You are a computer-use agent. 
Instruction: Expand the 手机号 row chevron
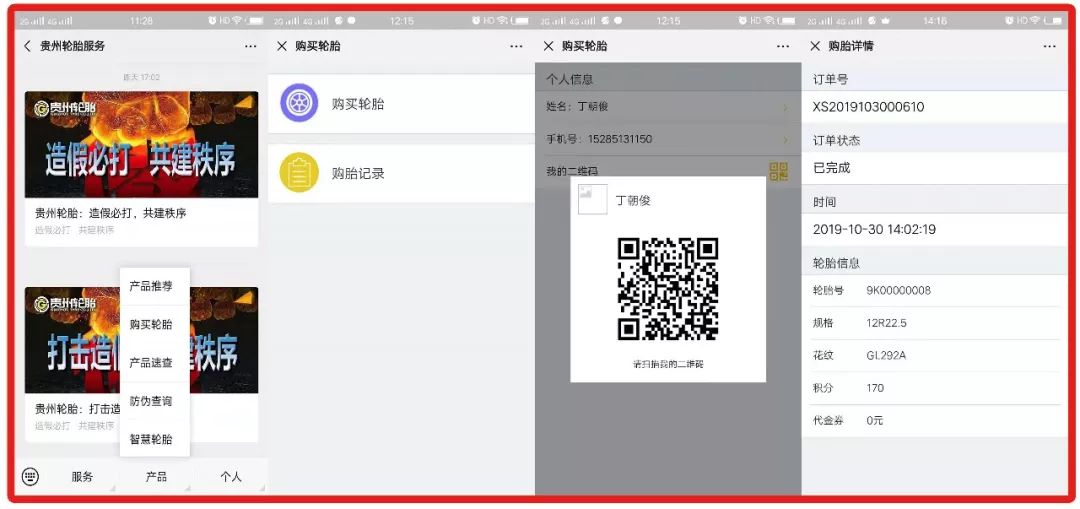[x=785, y=140]
